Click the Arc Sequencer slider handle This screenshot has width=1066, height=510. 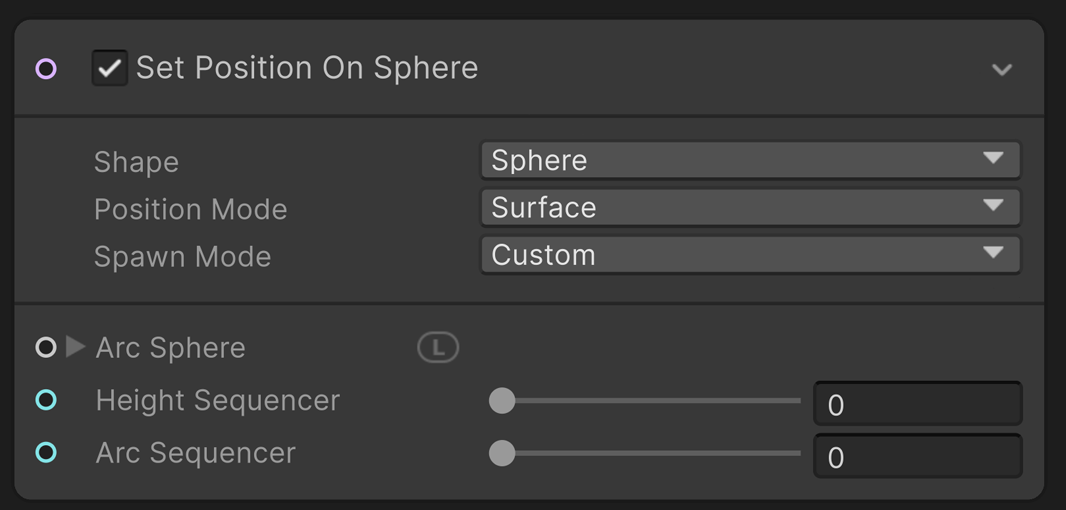502,453
